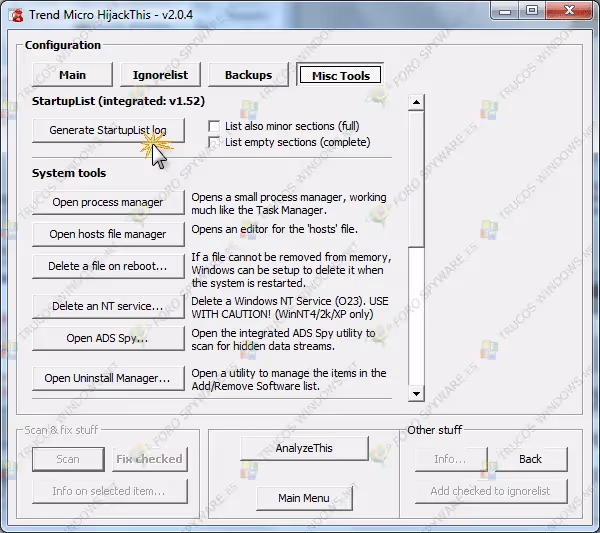The image size is (600, 533).
Task: Click 'much like the Task Manager' description
Action: [x=258, y=210]
